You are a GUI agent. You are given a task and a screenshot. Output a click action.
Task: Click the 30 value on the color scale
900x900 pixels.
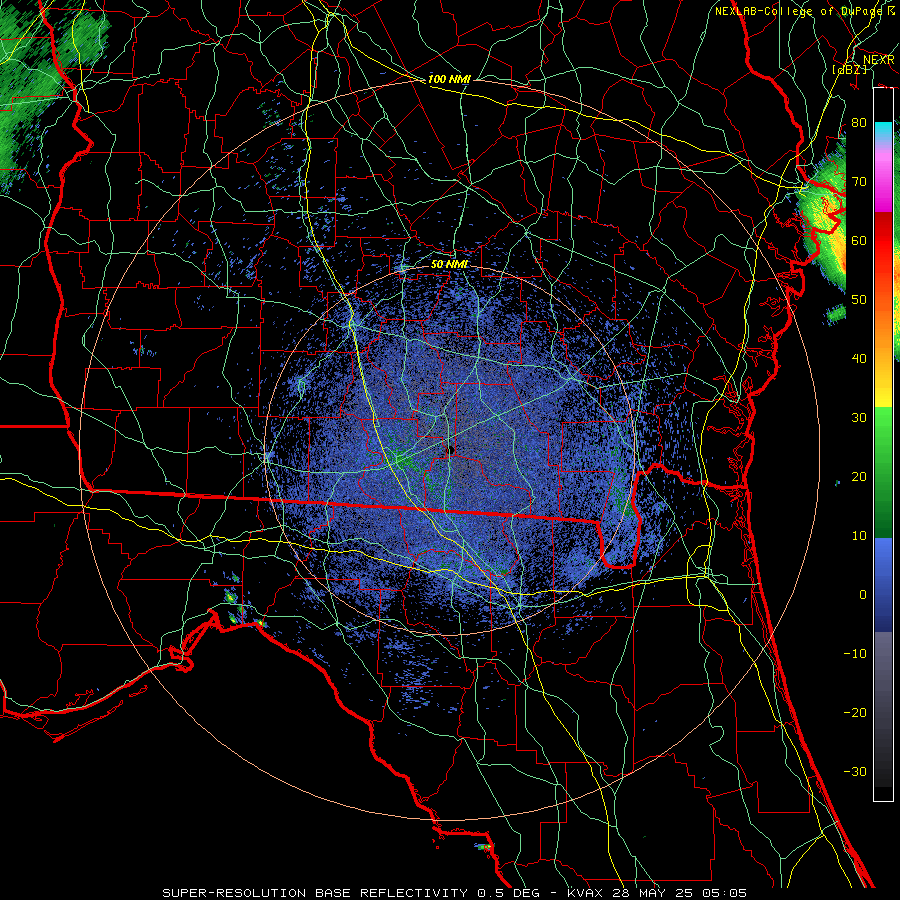click(x=859, y=418)
